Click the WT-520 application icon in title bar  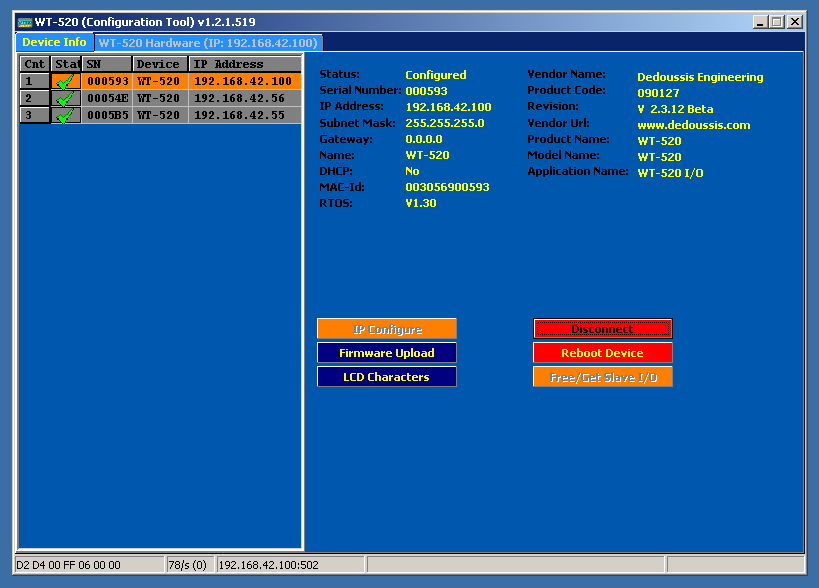point(25,22)
